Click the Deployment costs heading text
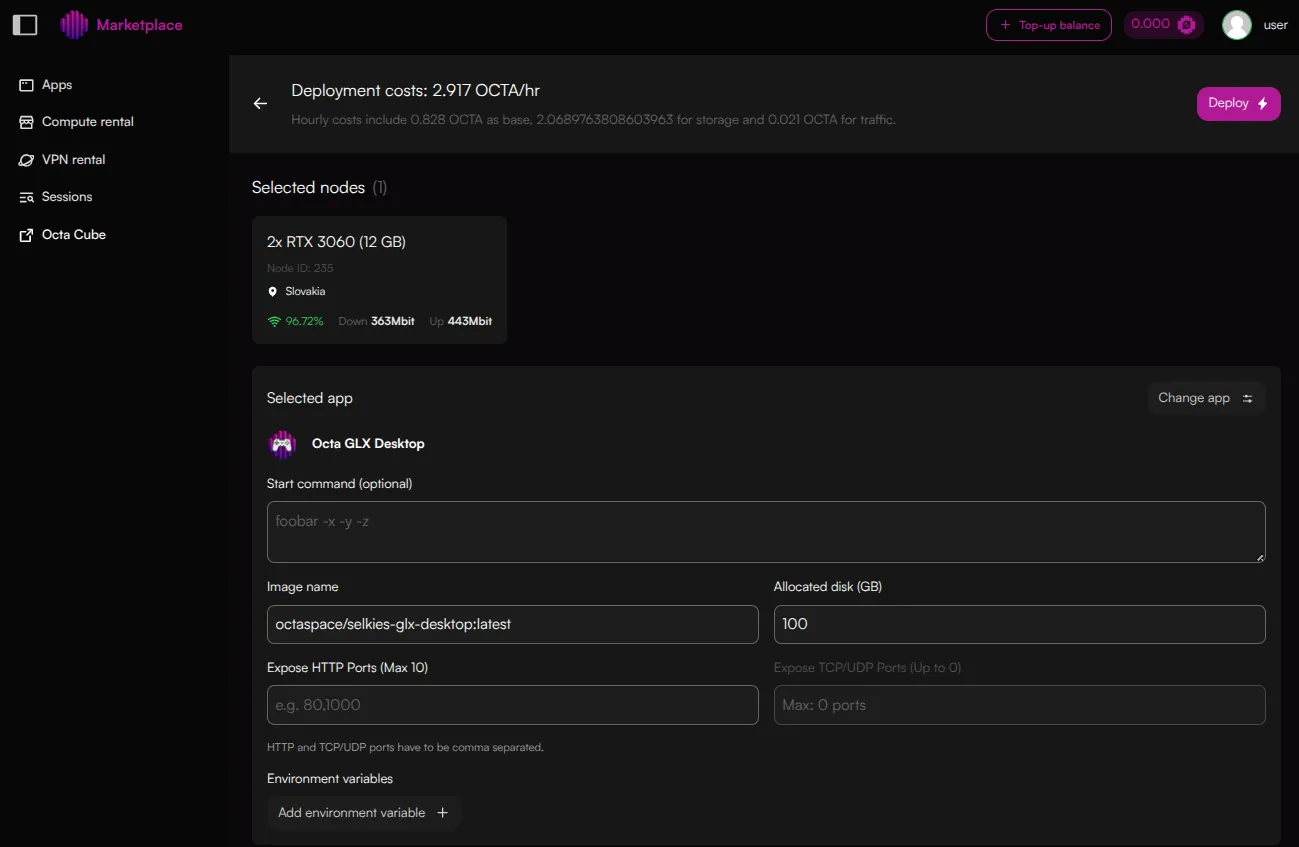Viewport: 1299px width, 847px height. (415, 91)
